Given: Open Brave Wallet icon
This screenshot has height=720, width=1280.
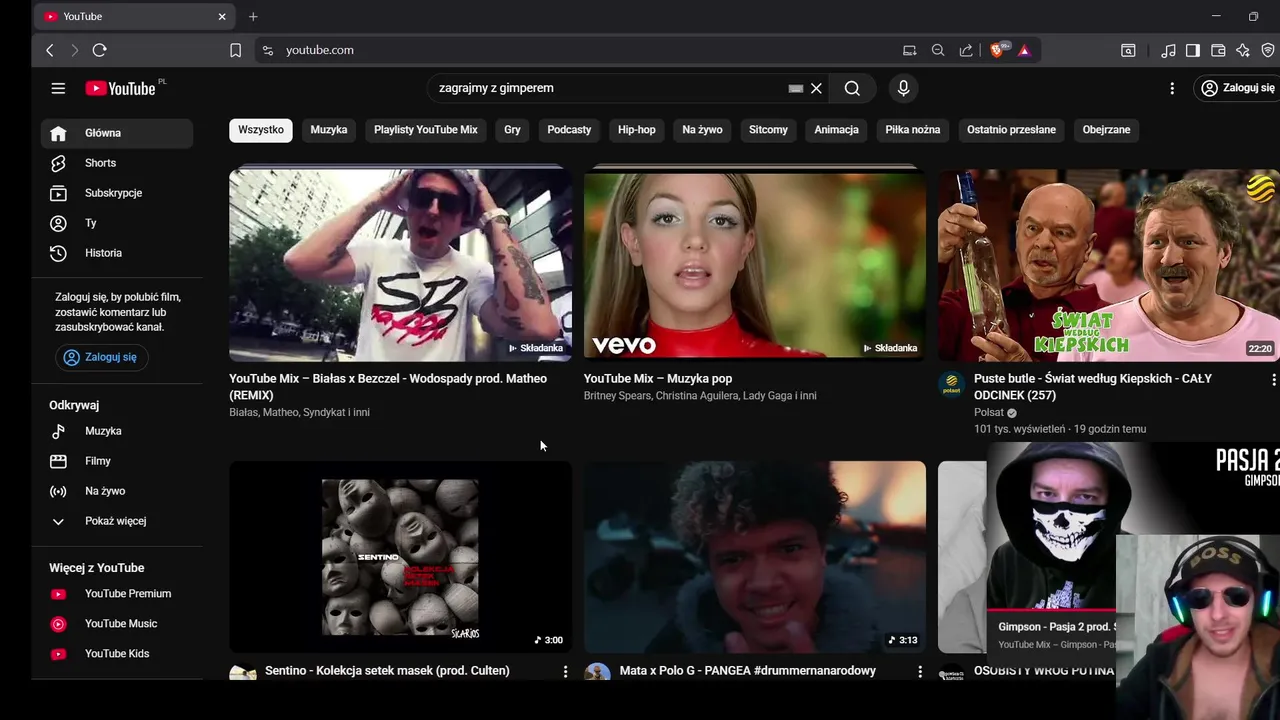Looking at the screenshot, I should click(x=1218, y=50).
